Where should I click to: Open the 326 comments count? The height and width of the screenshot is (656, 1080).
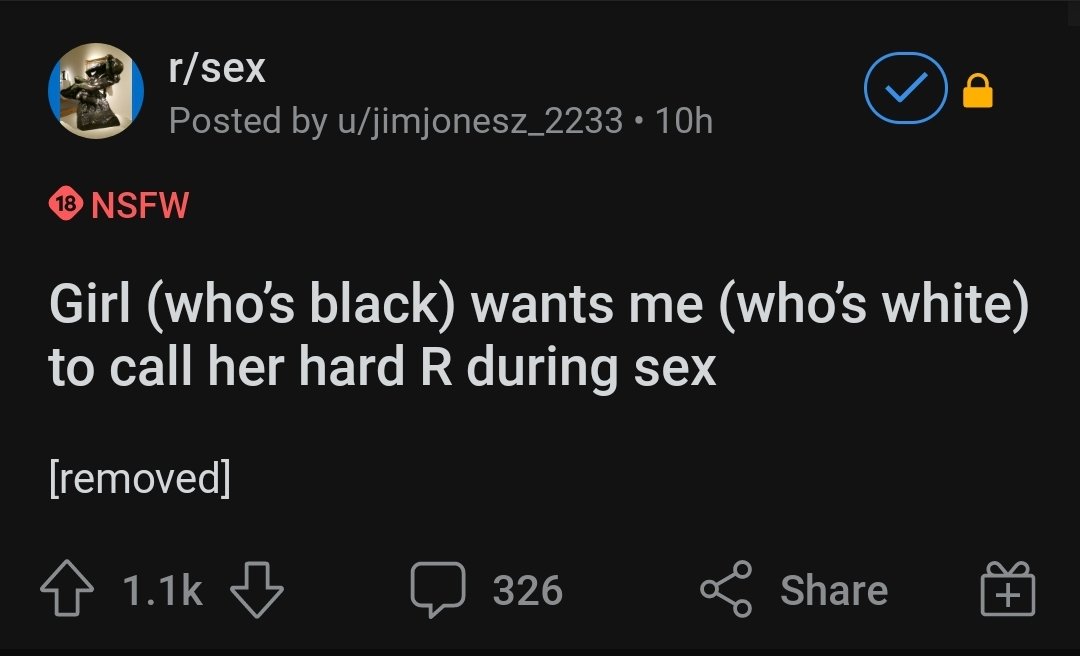point(527,590)
